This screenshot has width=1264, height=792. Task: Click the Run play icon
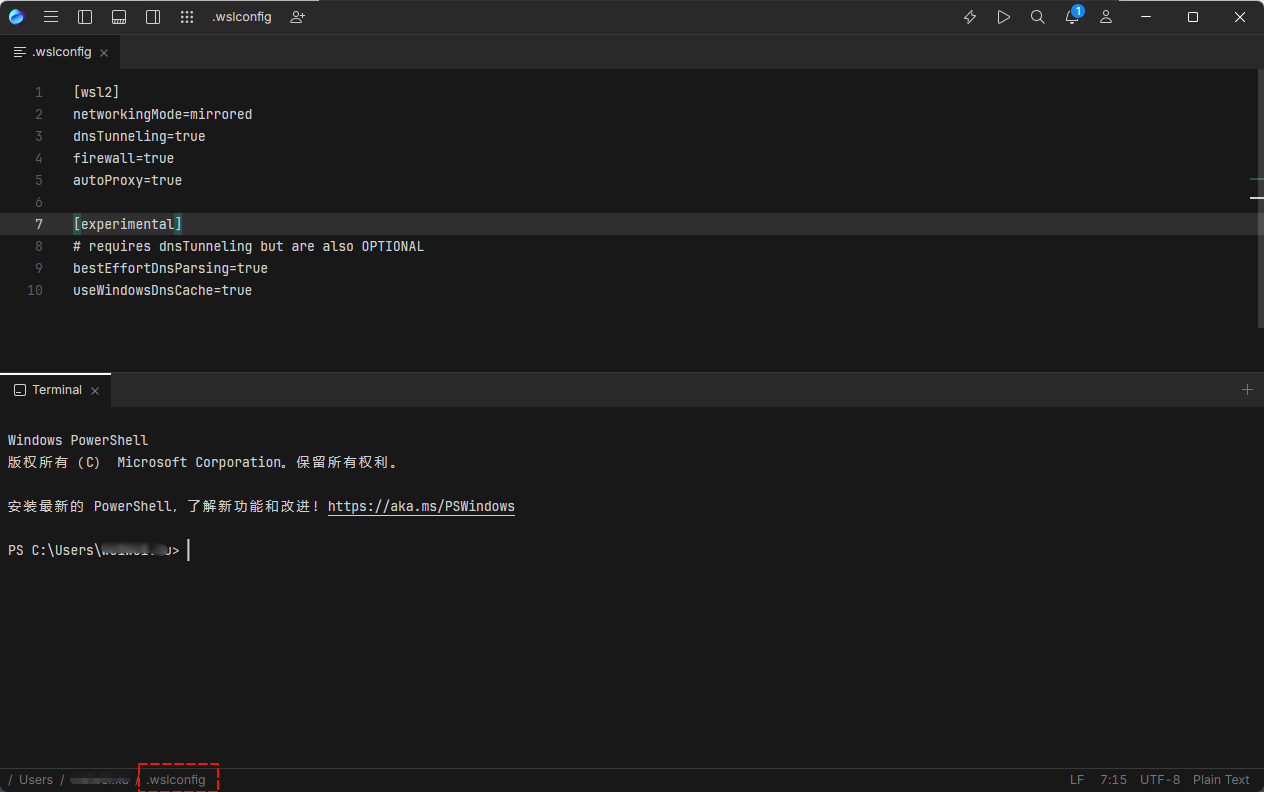coord(1003,17)
